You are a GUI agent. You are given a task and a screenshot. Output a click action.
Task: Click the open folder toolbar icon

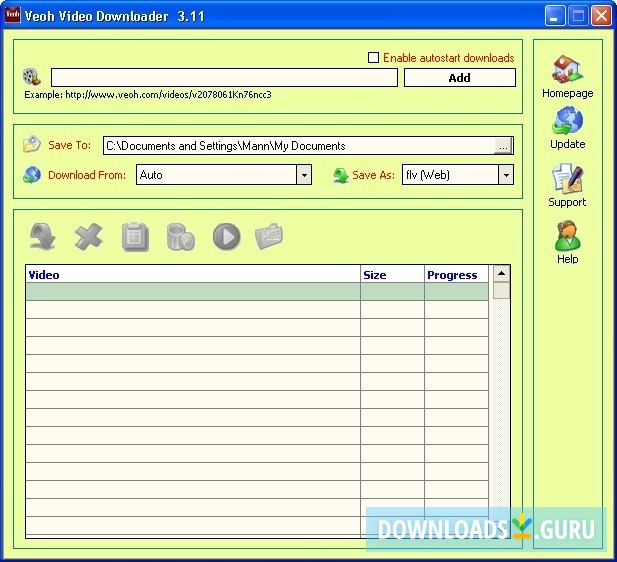pyautogui.click(x=269, y=236)
